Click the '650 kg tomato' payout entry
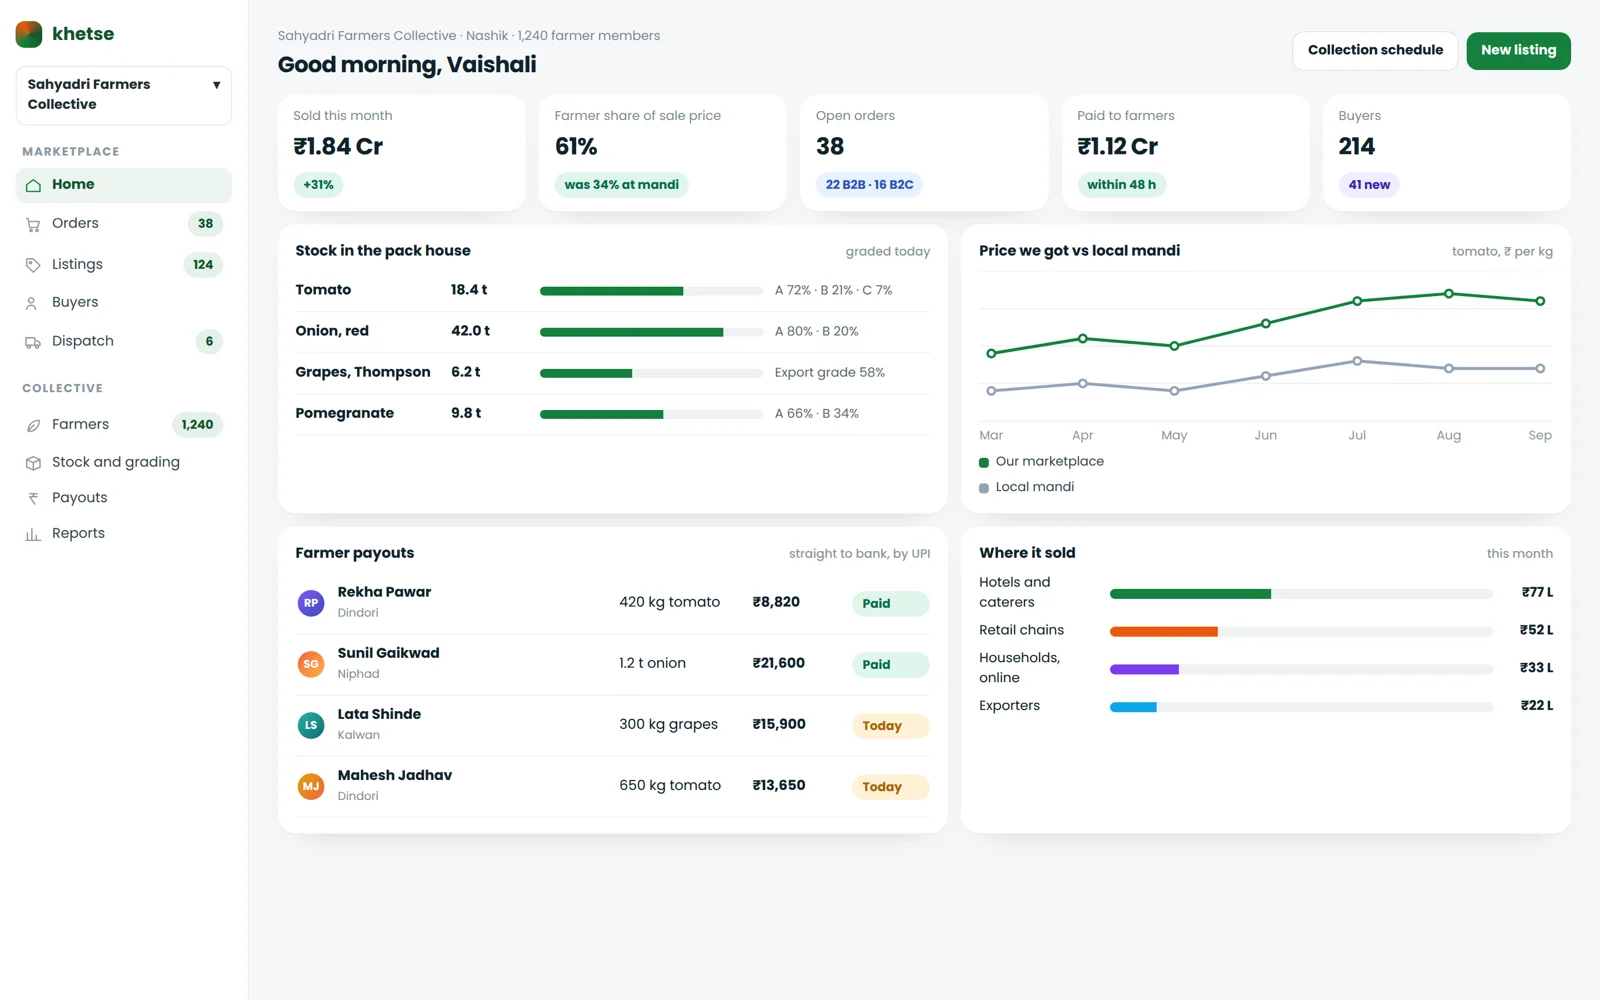 tap(670, 786)
